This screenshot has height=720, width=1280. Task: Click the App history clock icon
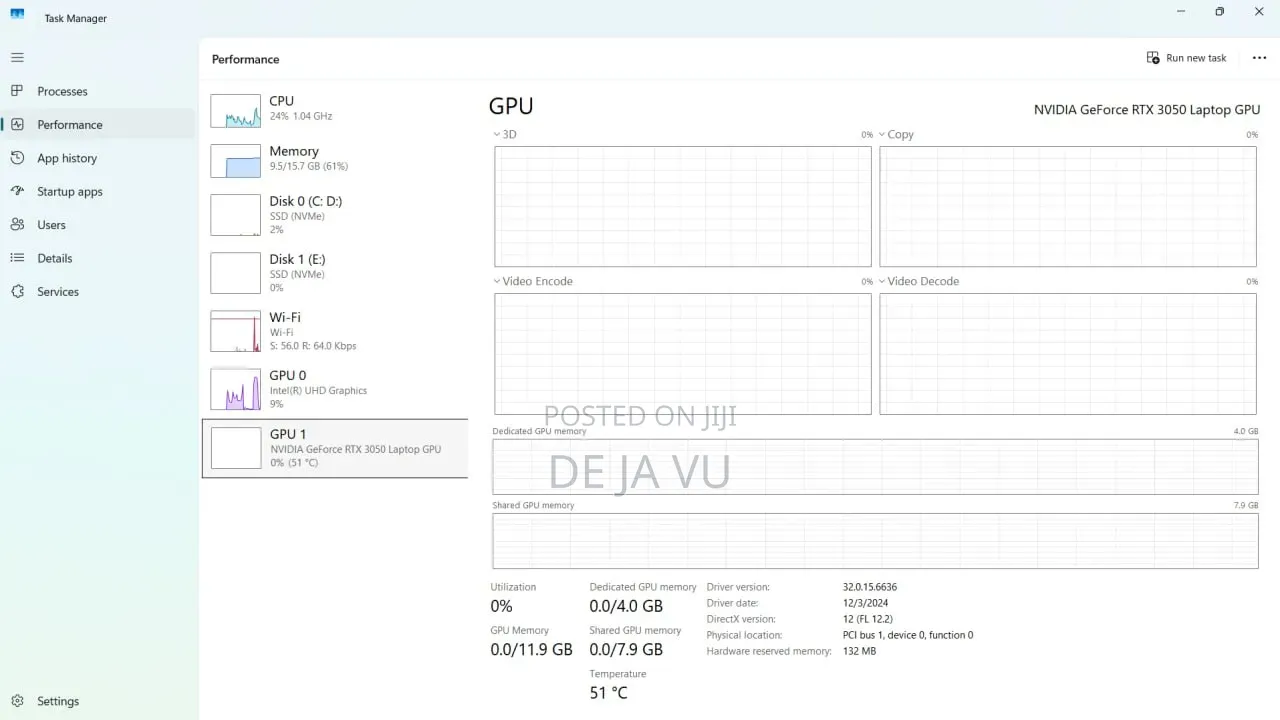(x=17, y=158)
